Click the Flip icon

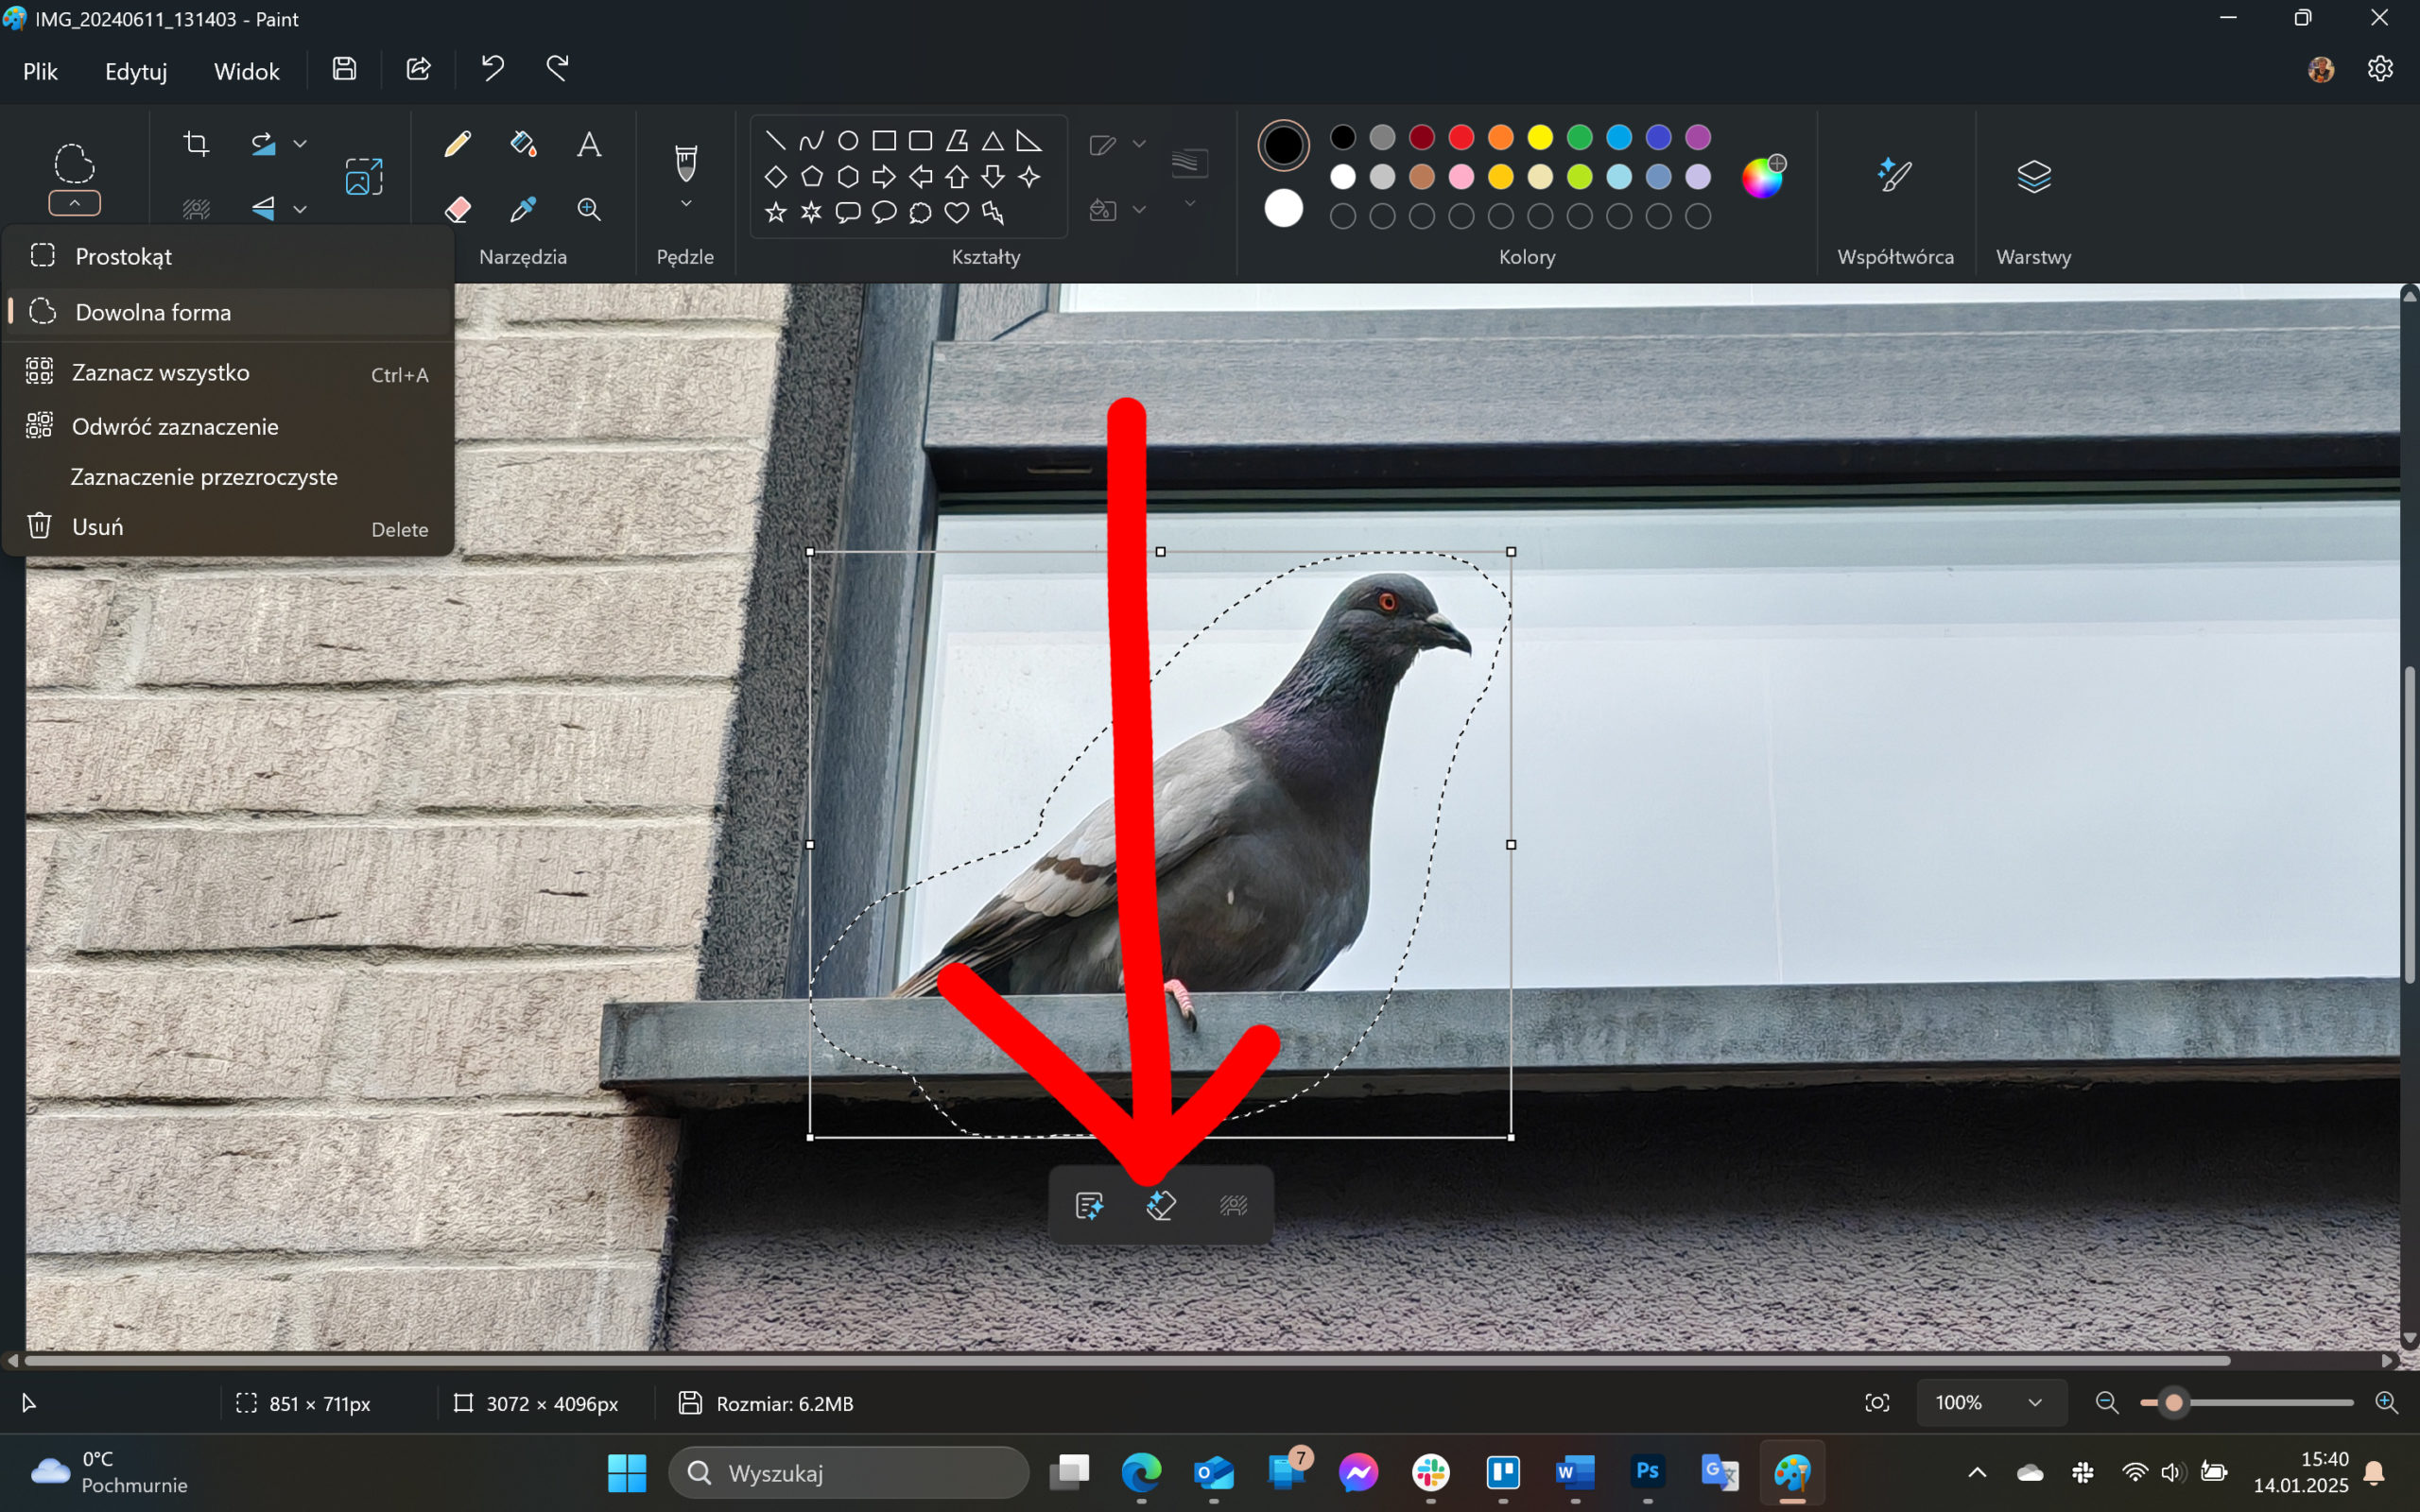click(263, 209)
